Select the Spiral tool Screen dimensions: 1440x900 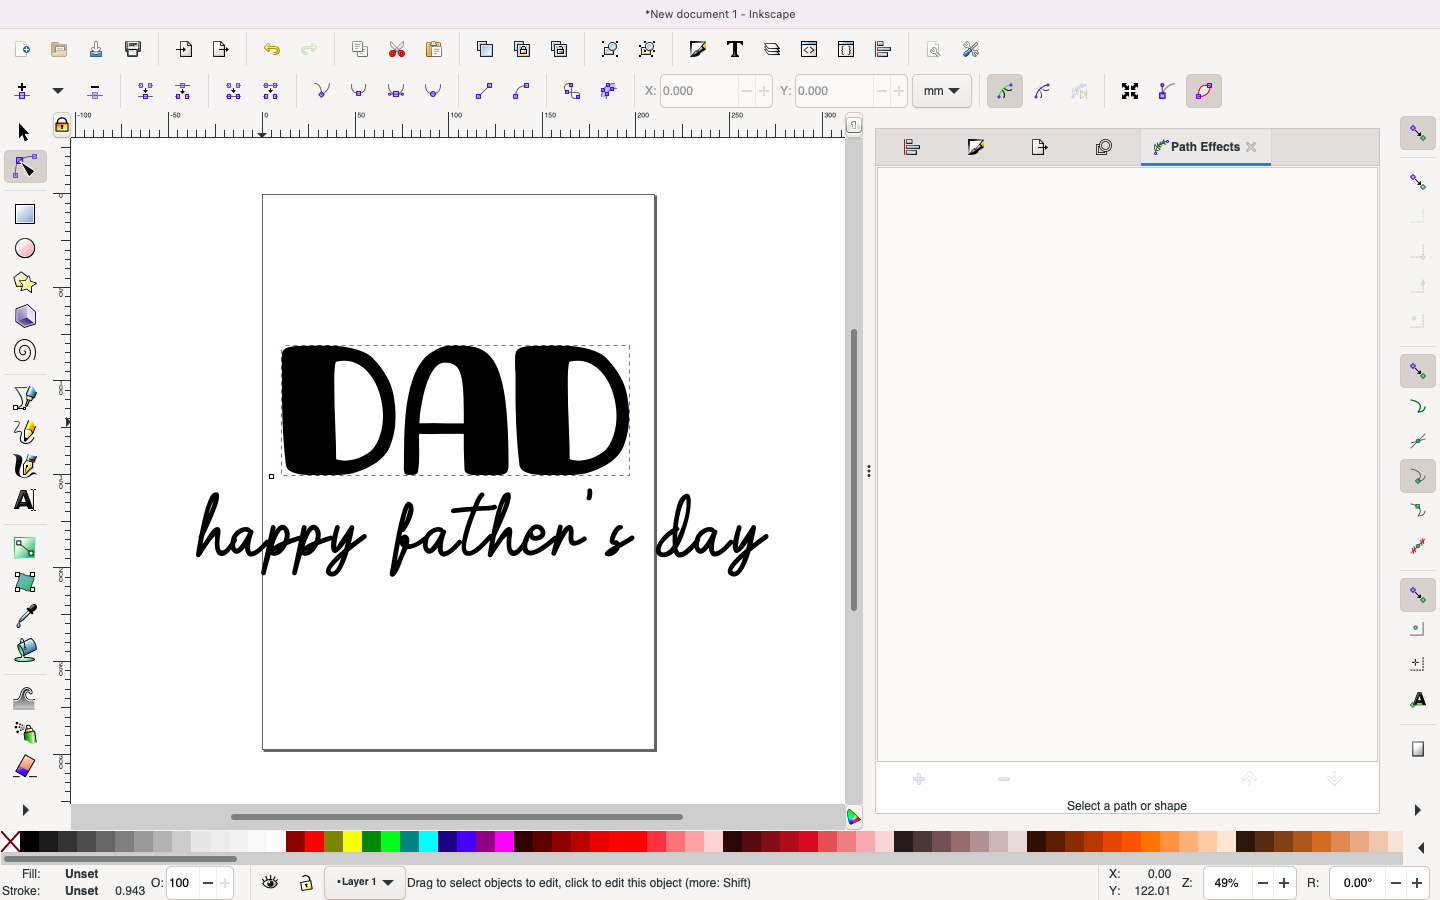25,350
